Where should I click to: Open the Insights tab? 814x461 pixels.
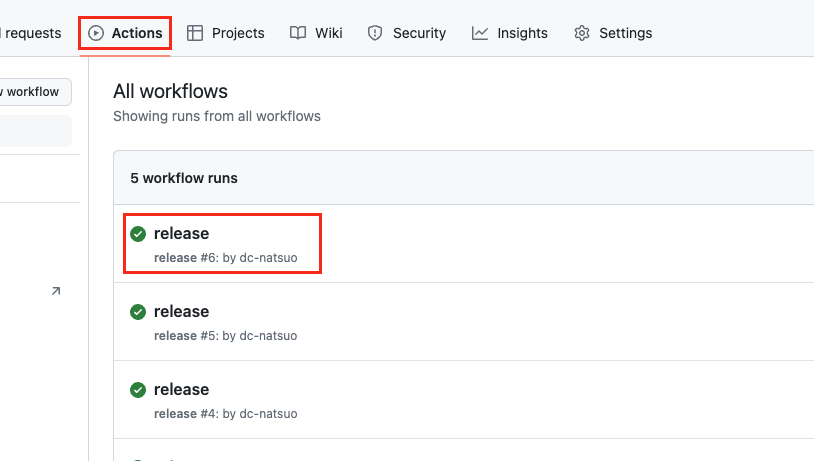pyautogui.click(x=509, y=33)
